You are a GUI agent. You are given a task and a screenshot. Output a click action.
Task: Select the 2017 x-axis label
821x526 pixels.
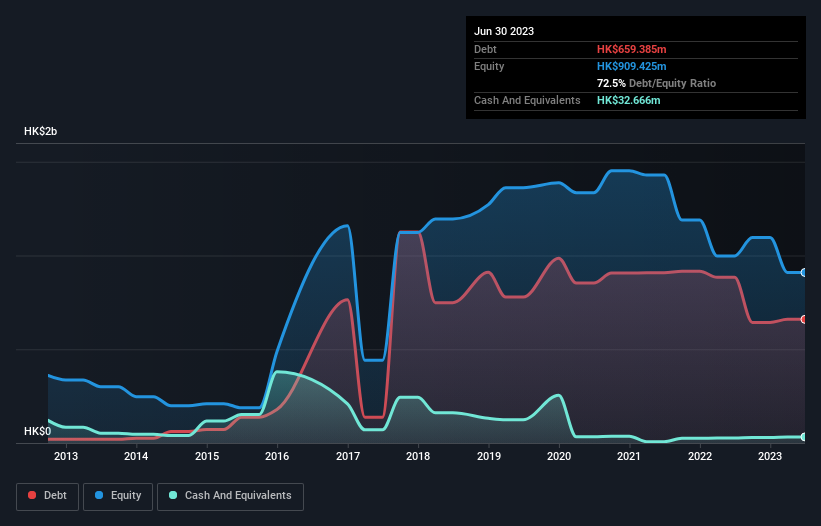pos(348,456)
